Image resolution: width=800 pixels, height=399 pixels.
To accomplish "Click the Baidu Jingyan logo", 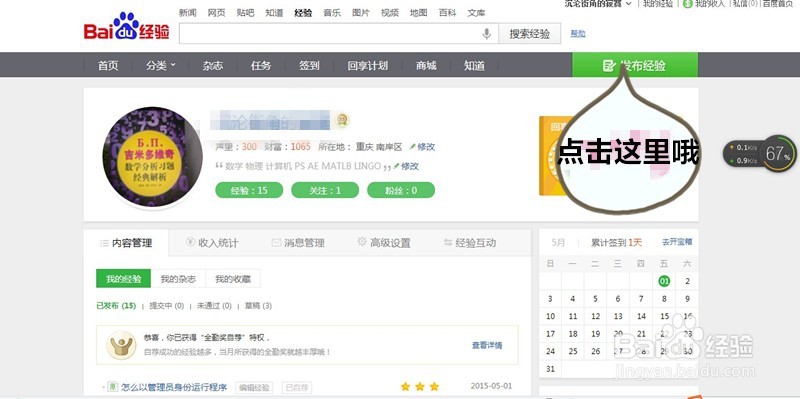I will pos(127,27).
